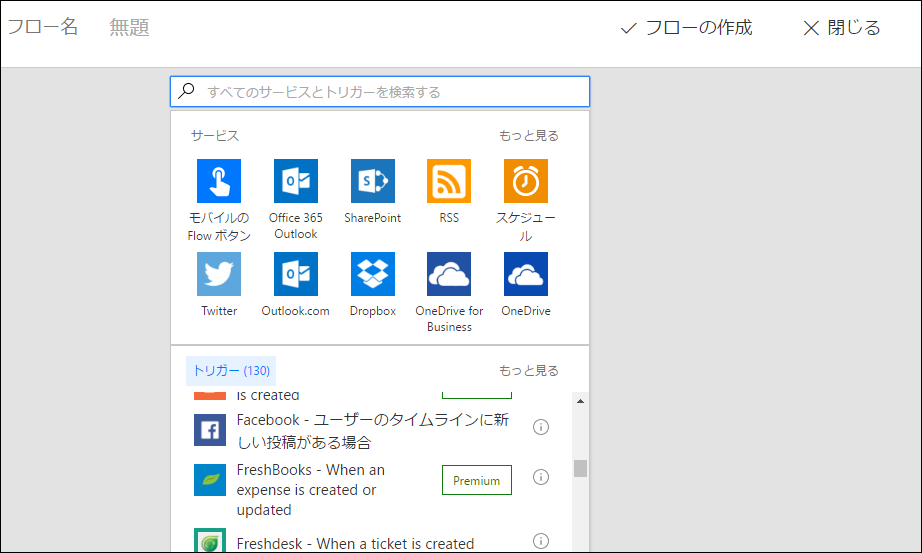Choose the Office 365 Outlook service

tap(296, 181)
